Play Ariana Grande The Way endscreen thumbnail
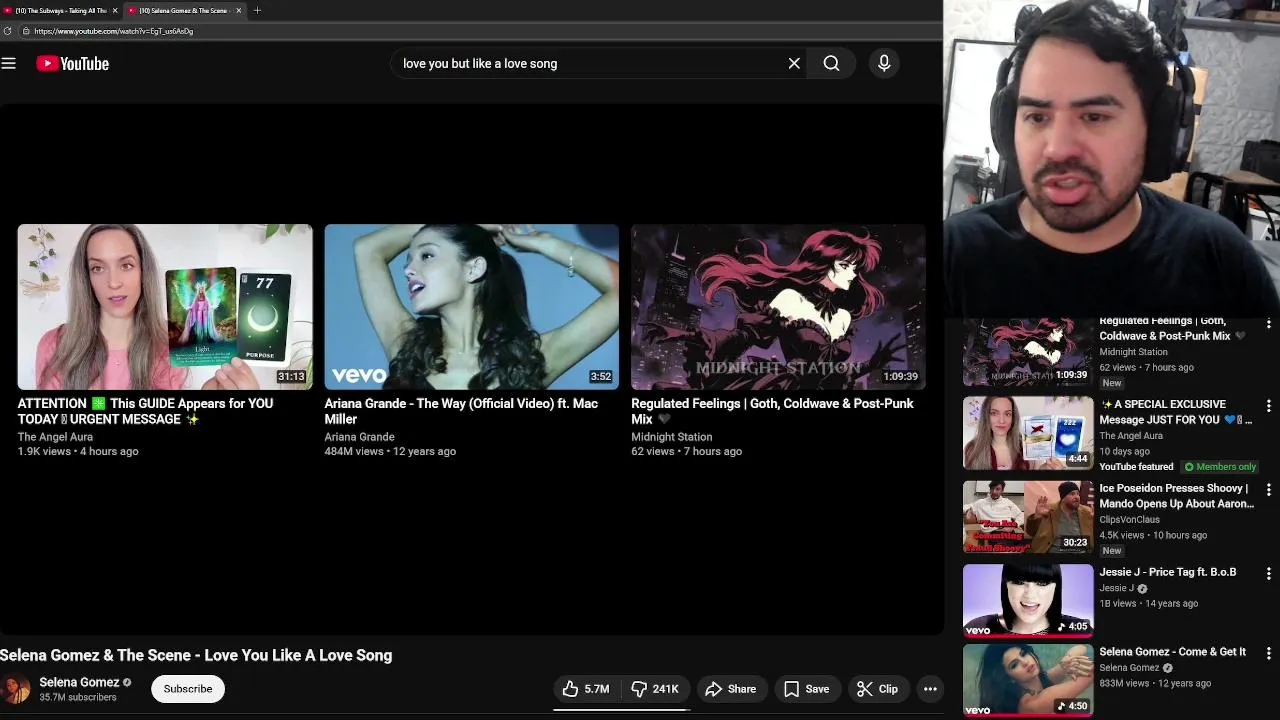 pyautogui.click(x=471, y=307)
